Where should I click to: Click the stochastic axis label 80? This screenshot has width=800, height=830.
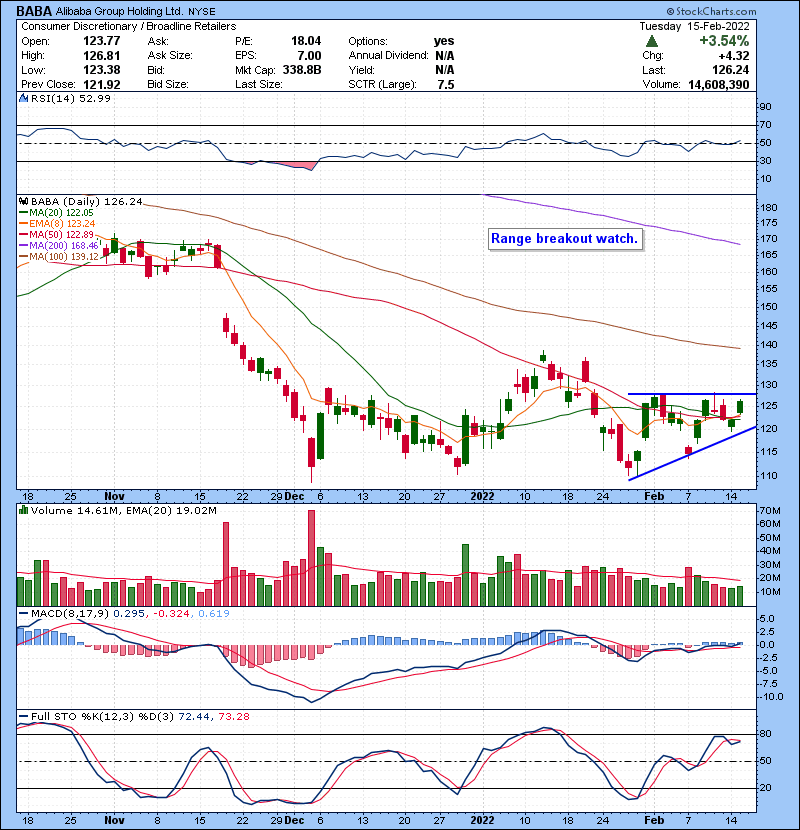pos(766,734)
